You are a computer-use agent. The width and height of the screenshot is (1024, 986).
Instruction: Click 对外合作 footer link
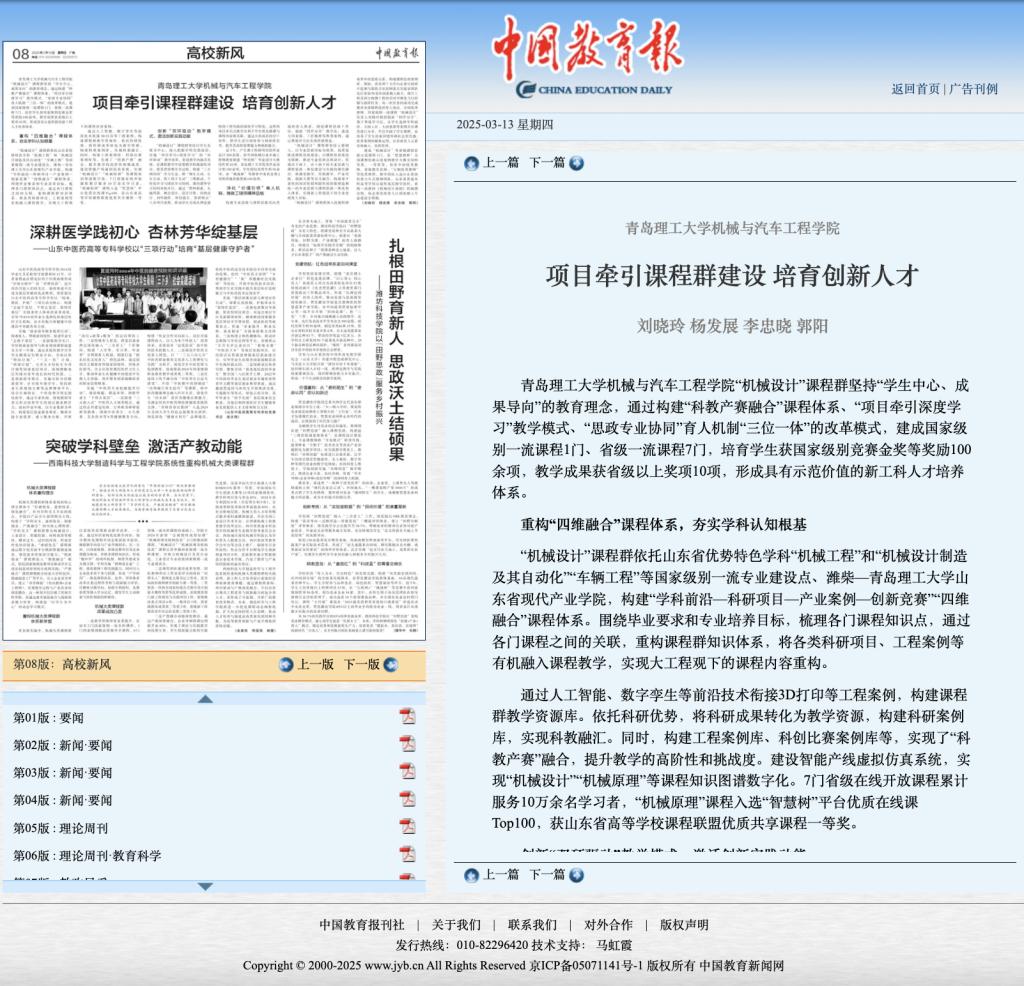608,924
